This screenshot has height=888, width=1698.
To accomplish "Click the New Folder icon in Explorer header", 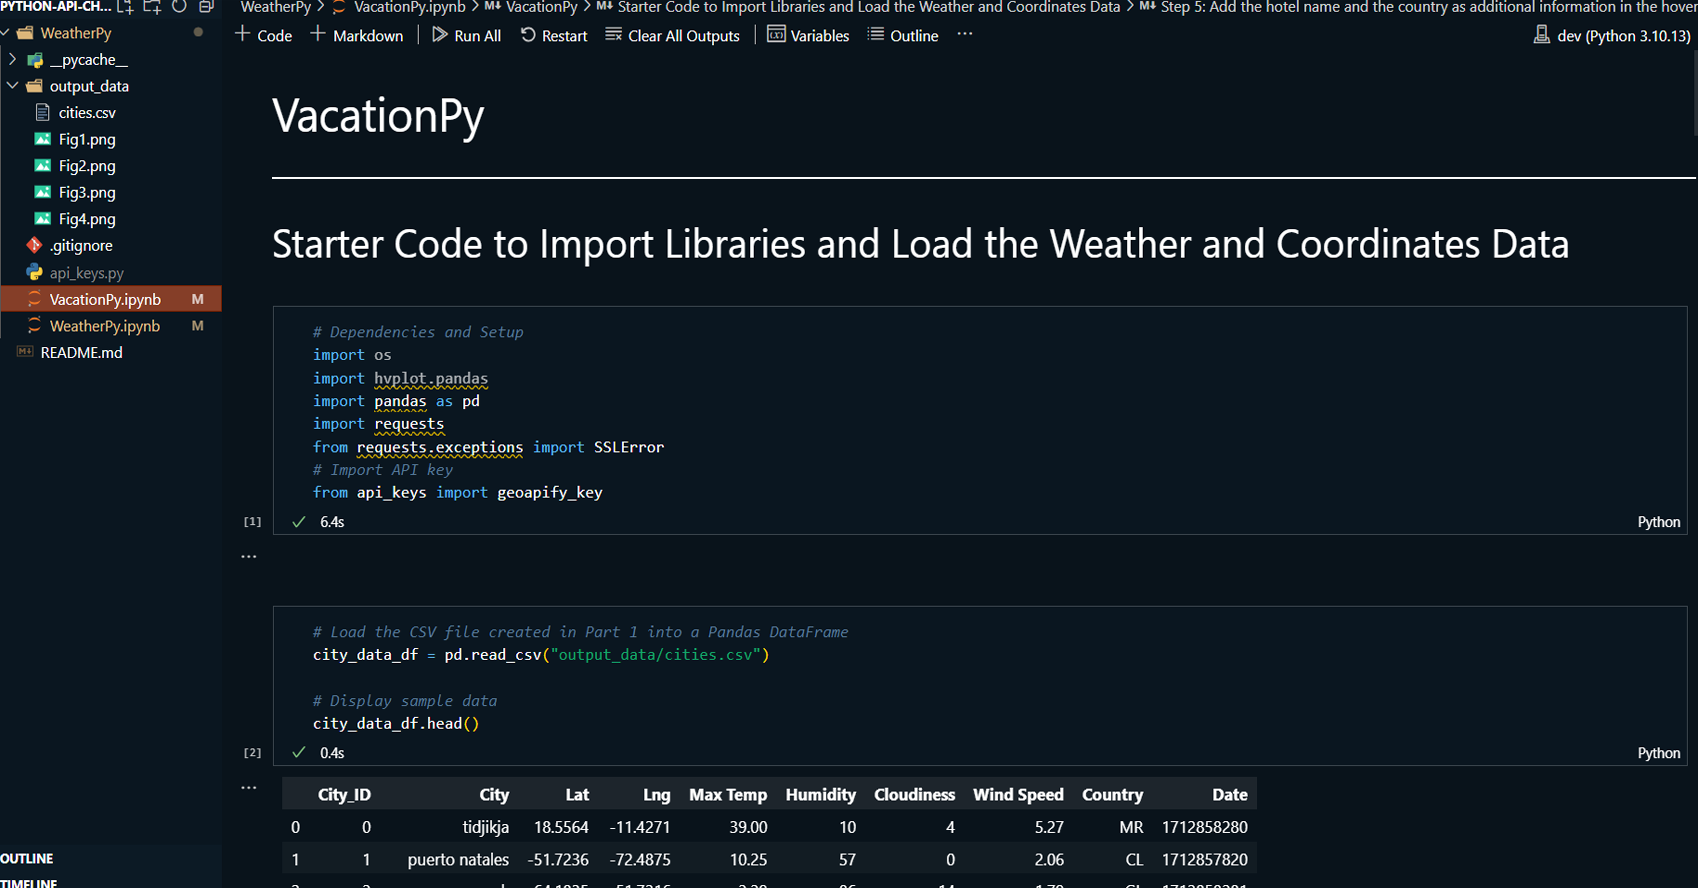I will (x=152, y=6).
